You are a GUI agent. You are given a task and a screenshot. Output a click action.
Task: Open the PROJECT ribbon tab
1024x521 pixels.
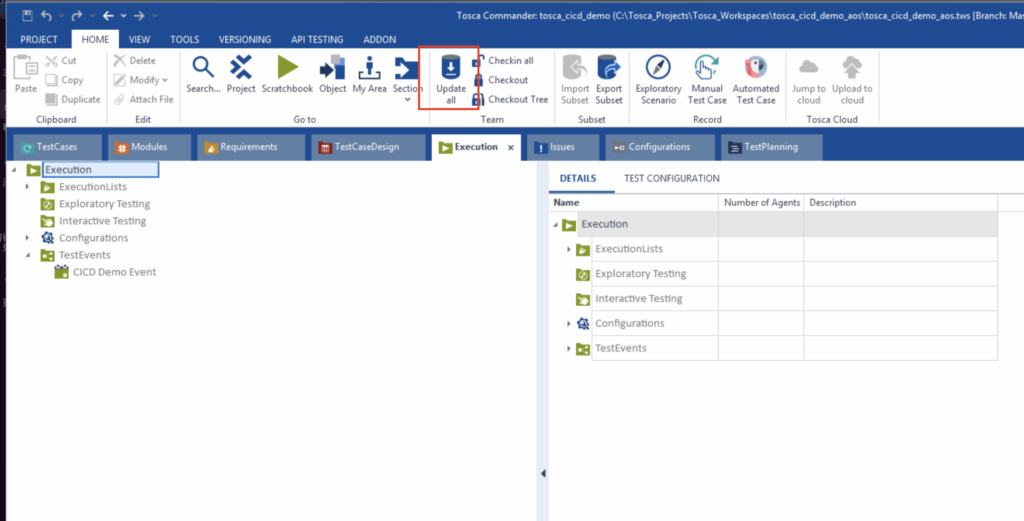pyautogui.click(x=39, y=39)
